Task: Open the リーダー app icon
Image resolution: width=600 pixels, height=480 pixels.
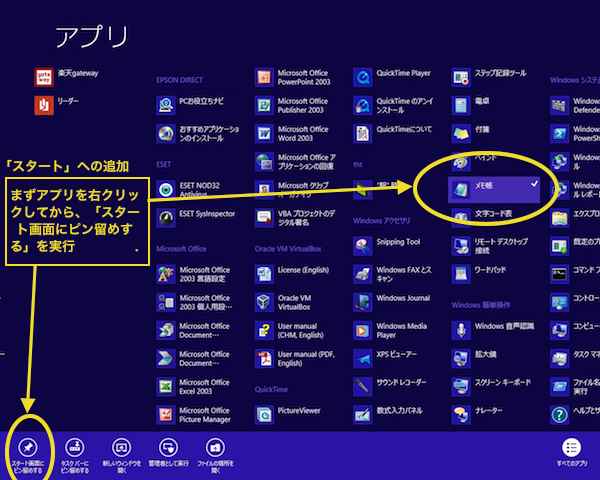Action: coord(44,105)
